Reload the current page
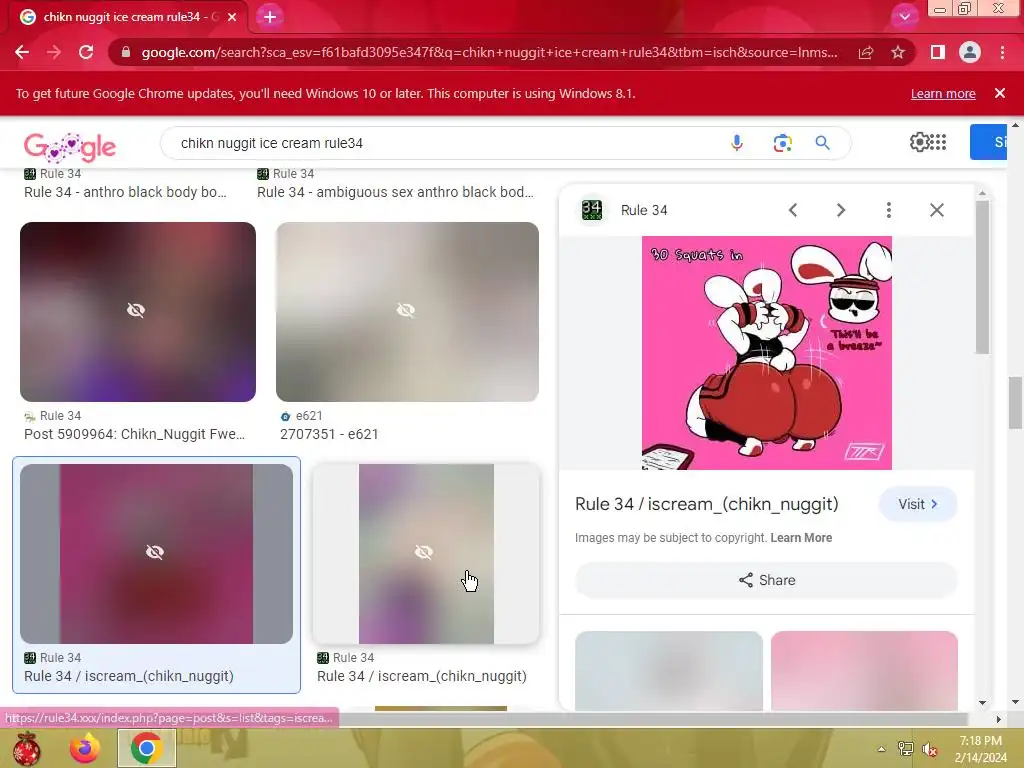The height and width of the screenshot is (768, 1024). [x=86, y=52]
